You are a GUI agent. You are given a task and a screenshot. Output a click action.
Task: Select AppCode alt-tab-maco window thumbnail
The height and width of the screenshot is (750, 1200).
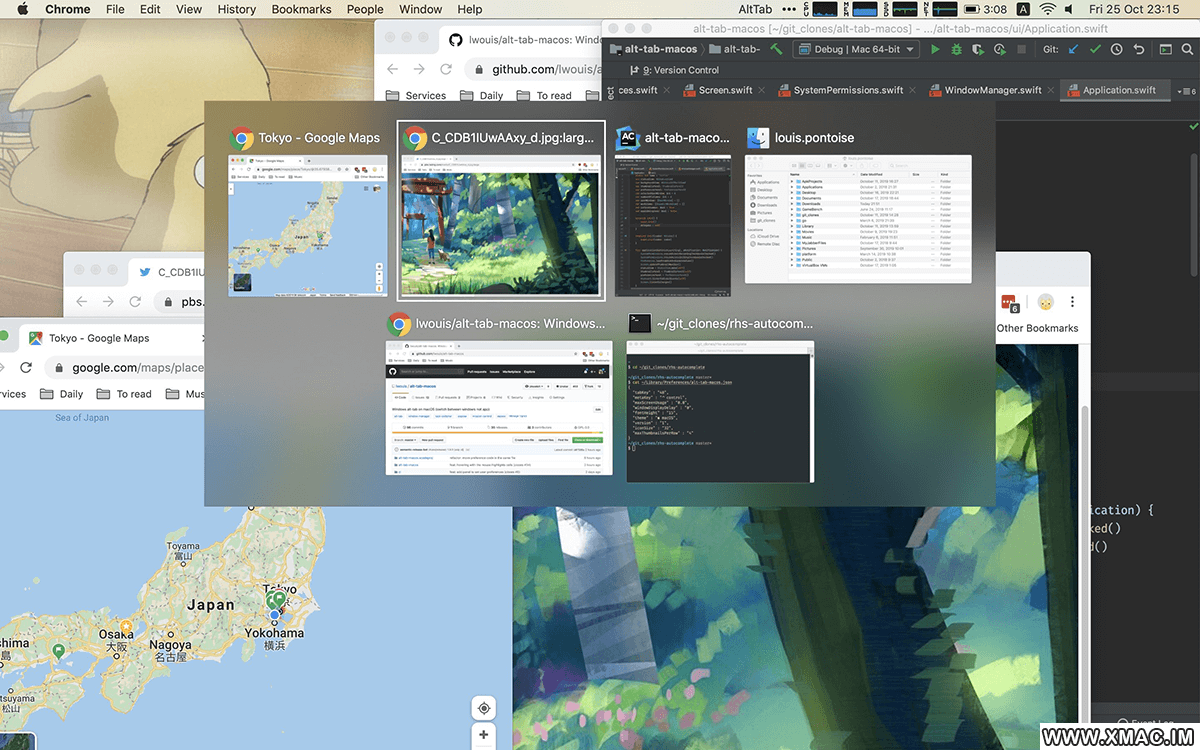pos(673,226)
